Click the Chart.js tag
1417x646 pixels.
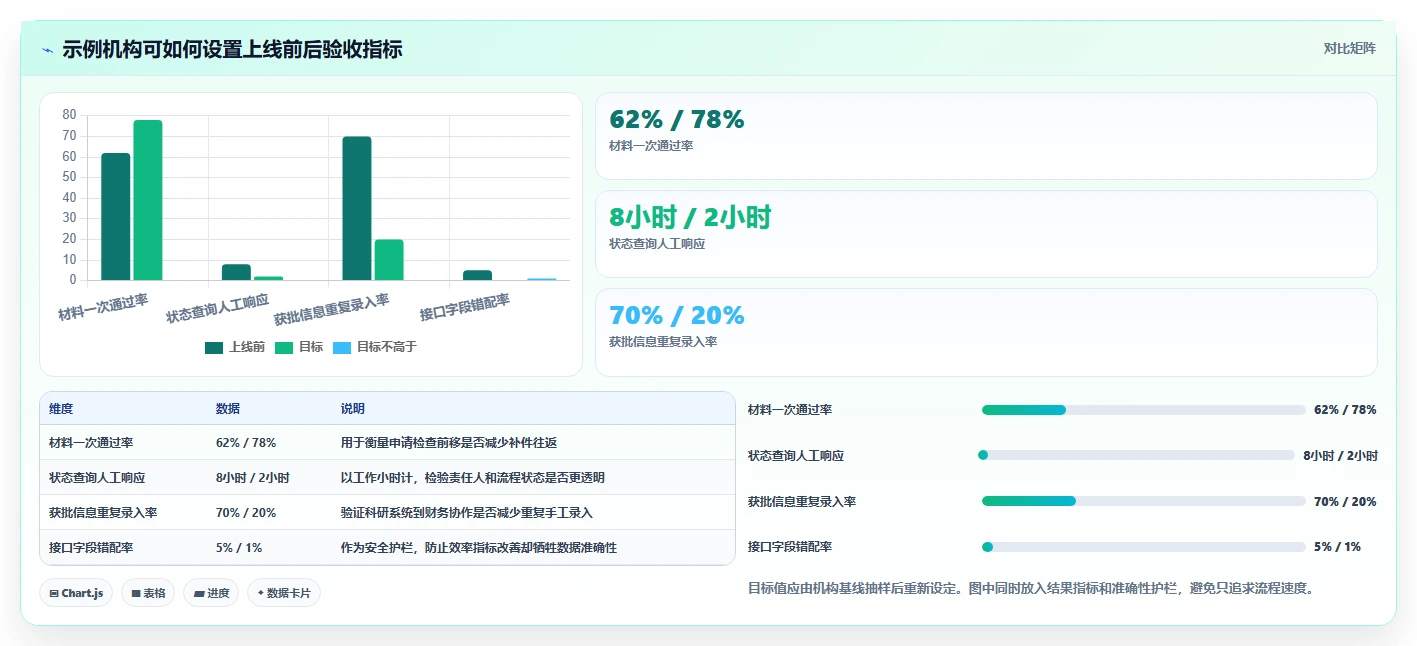pyautogui.click(x=77, y=593)
